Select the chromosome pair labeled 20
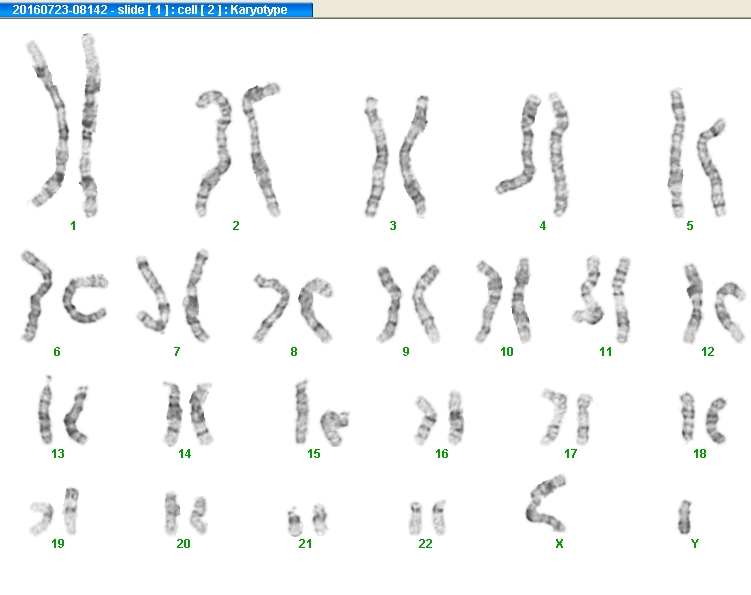This screenshot has height=595, width=751. tap(185, 513)
